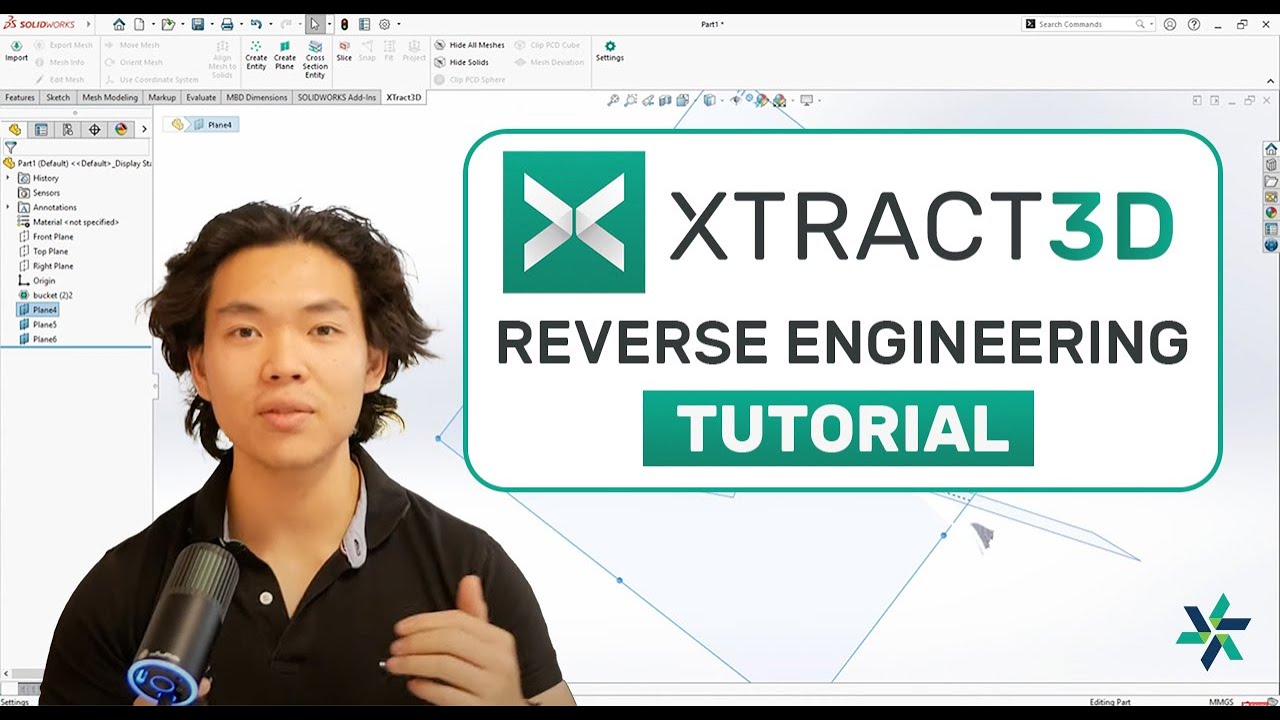Click the Print icon
This screenshot has width=1280, height=720.
click(227, 24)
